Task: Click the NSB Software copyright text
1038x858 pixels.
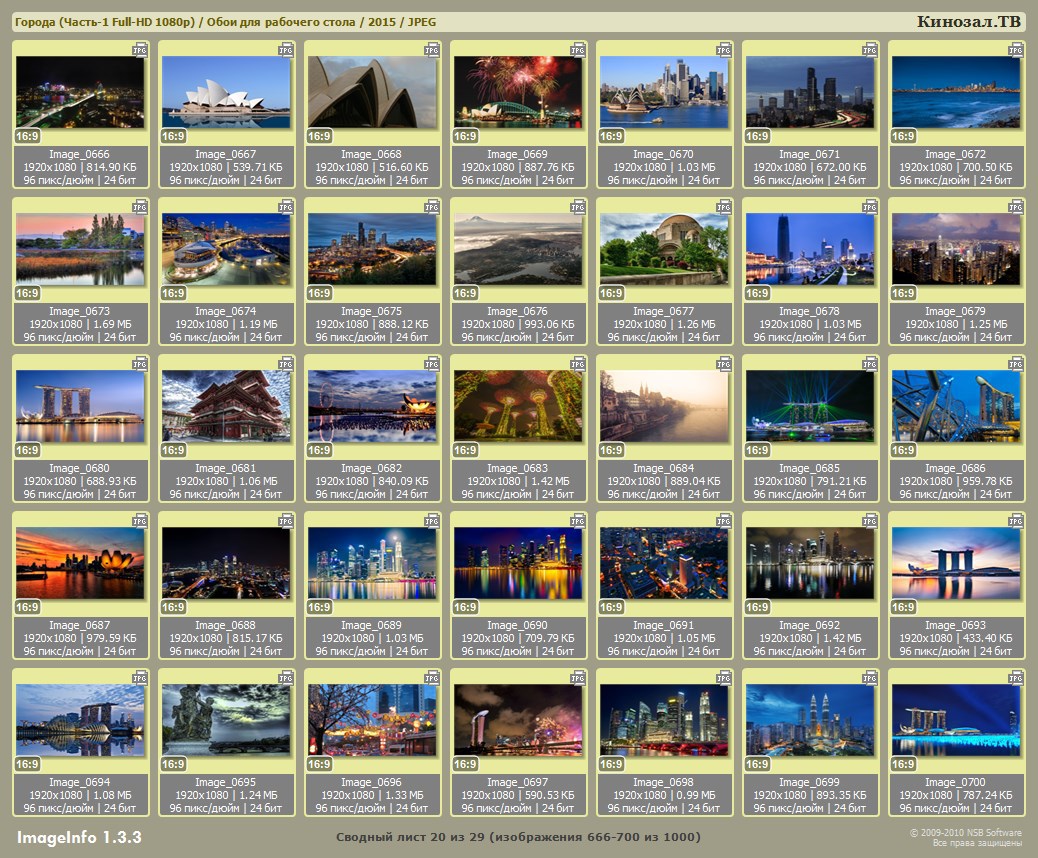Action: pos(965,838)
